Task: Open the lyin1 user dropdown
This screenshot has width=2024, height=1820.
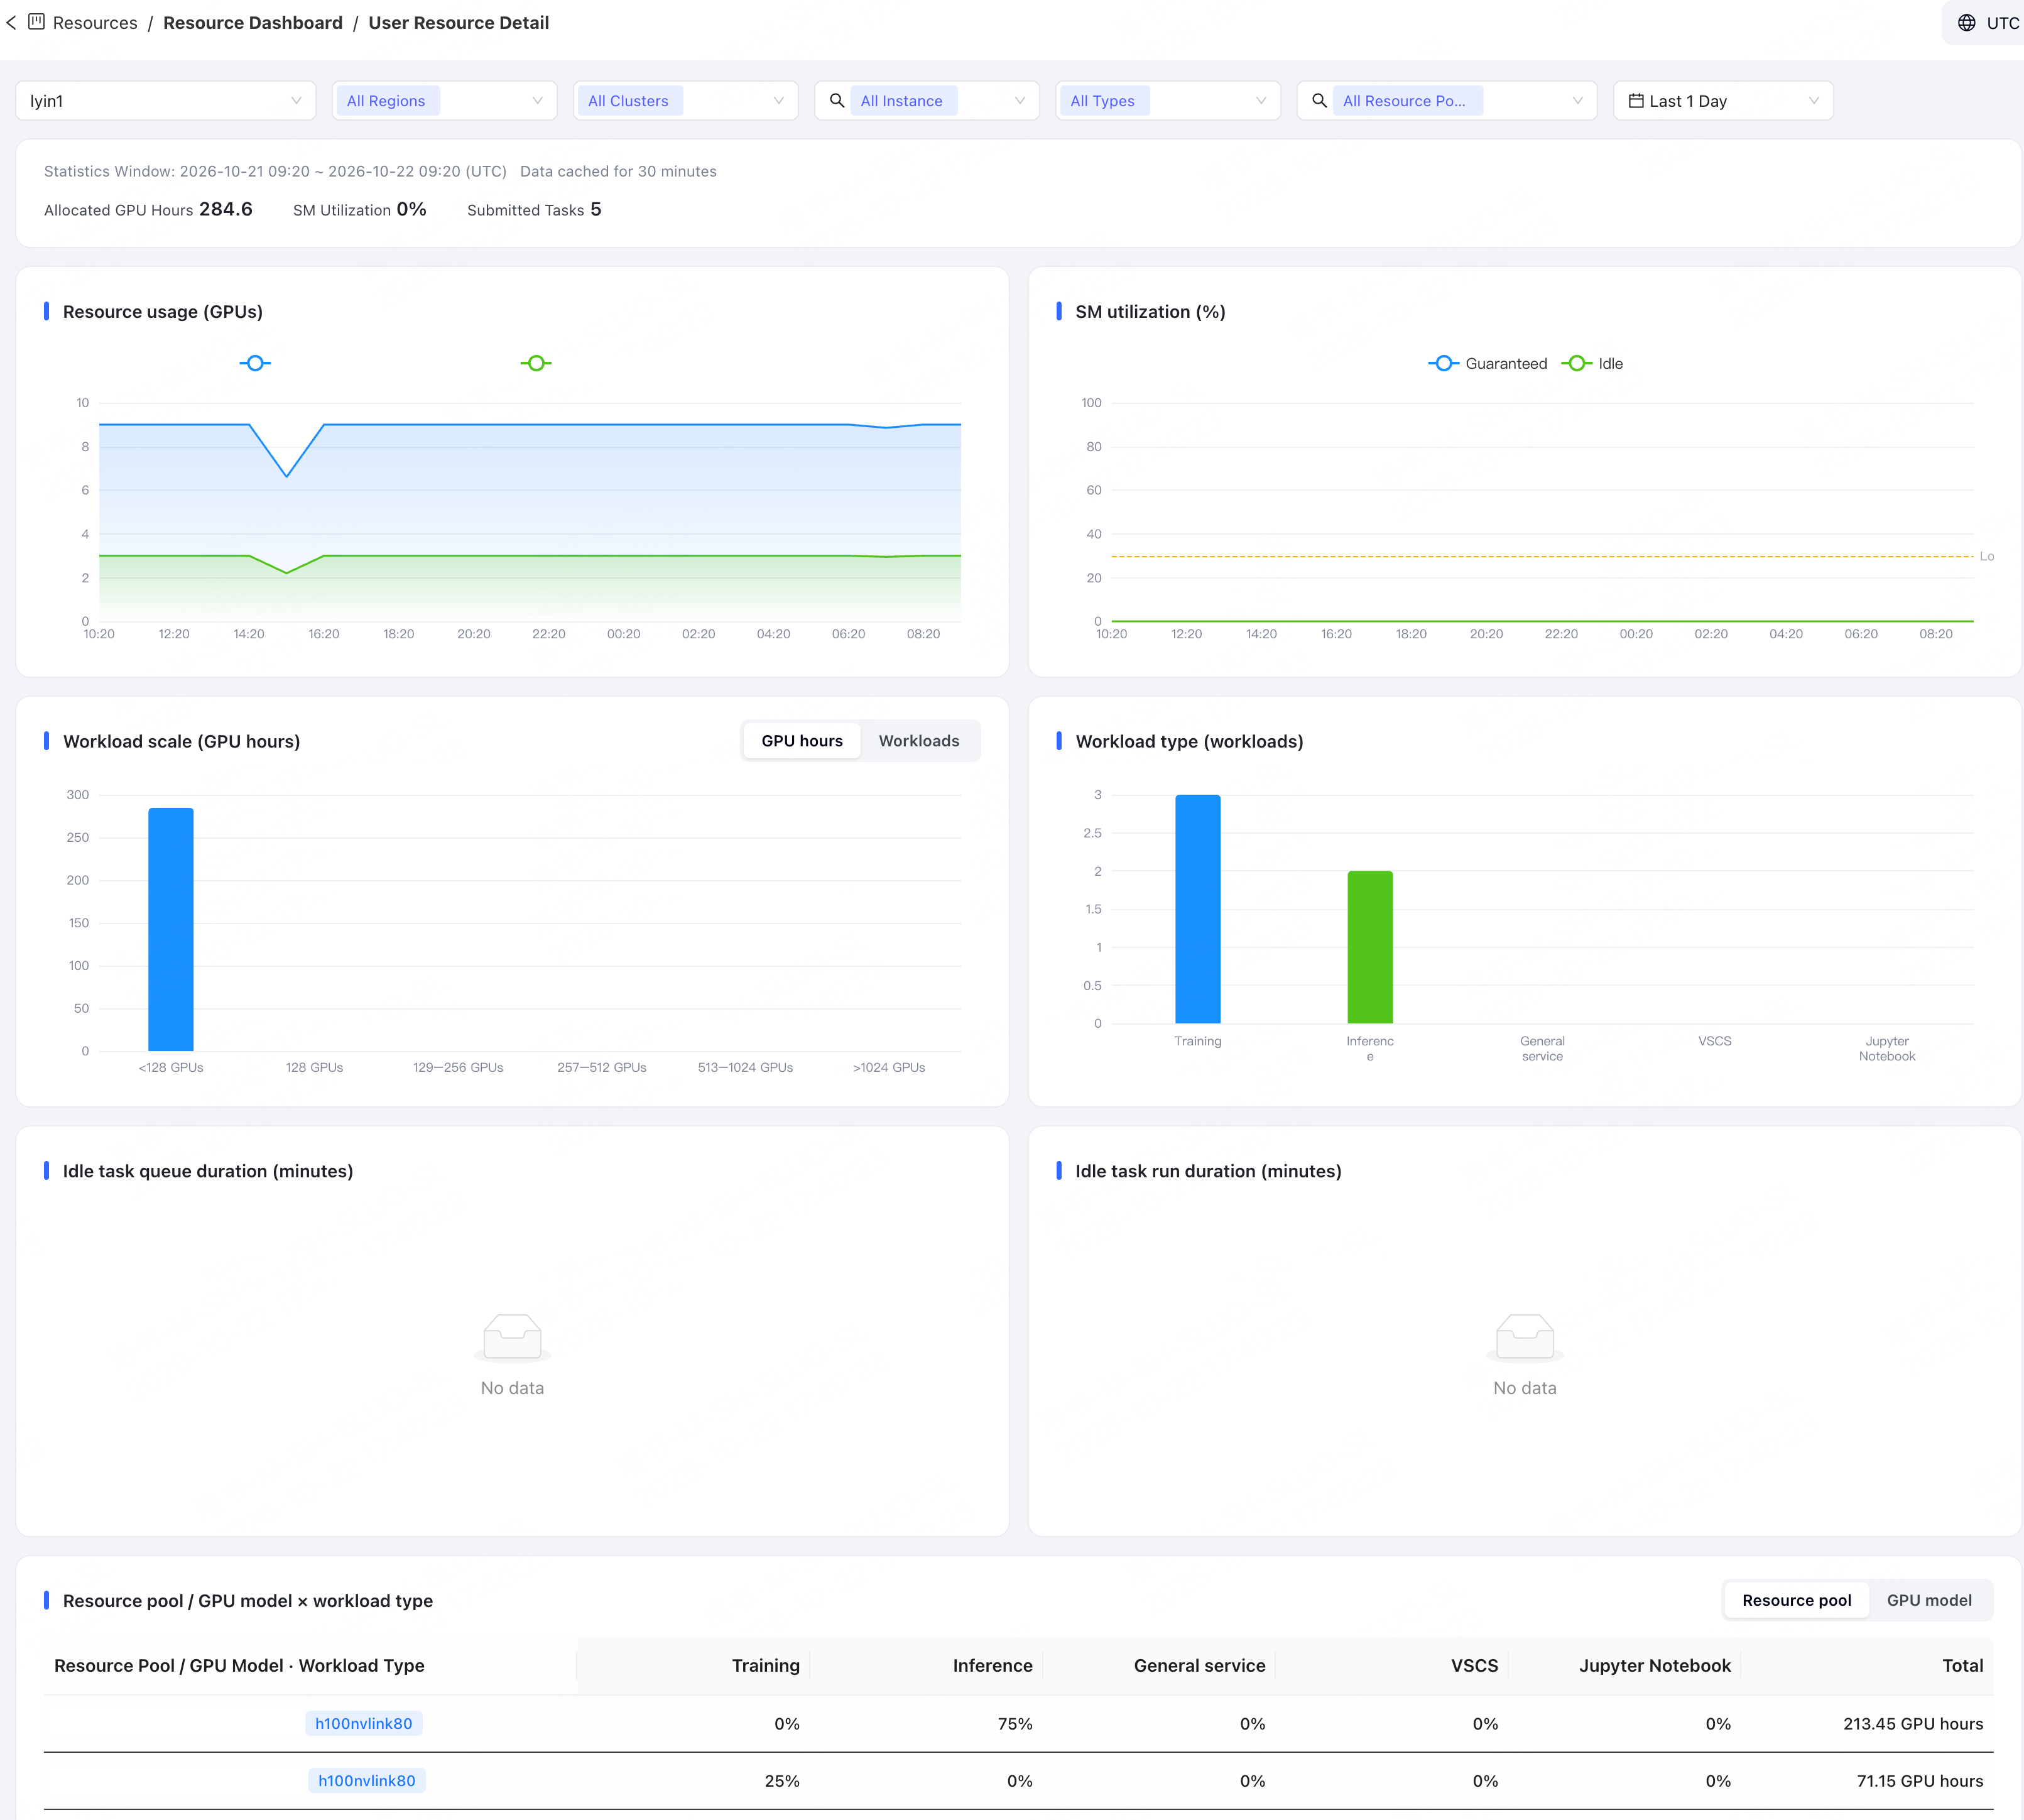Action: tap(166, 101)
